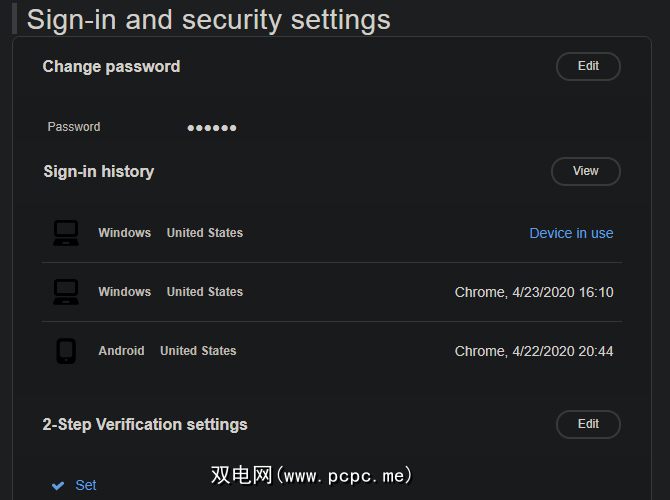Click the blue checkmark next to Set
Screen dimensions: 670x500
[58, 485]
